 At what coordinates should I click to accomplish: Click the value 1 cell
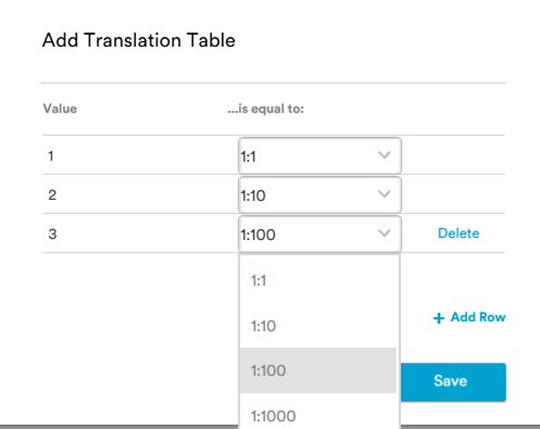[51, 156]
